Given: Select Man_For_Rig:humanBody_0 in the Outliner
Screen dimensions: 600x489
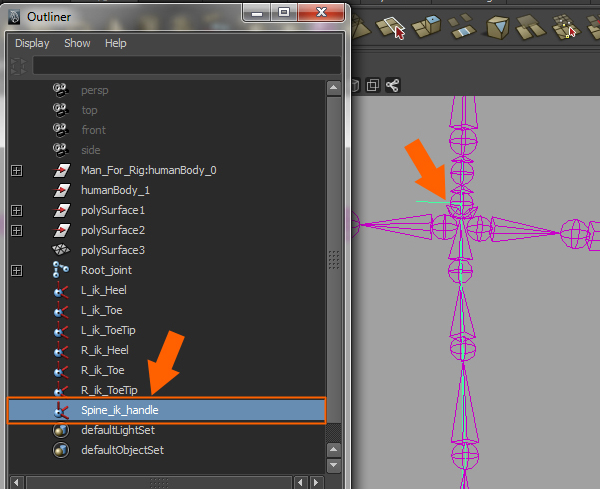Looking at the screenshot, I should tap(148, 170).
